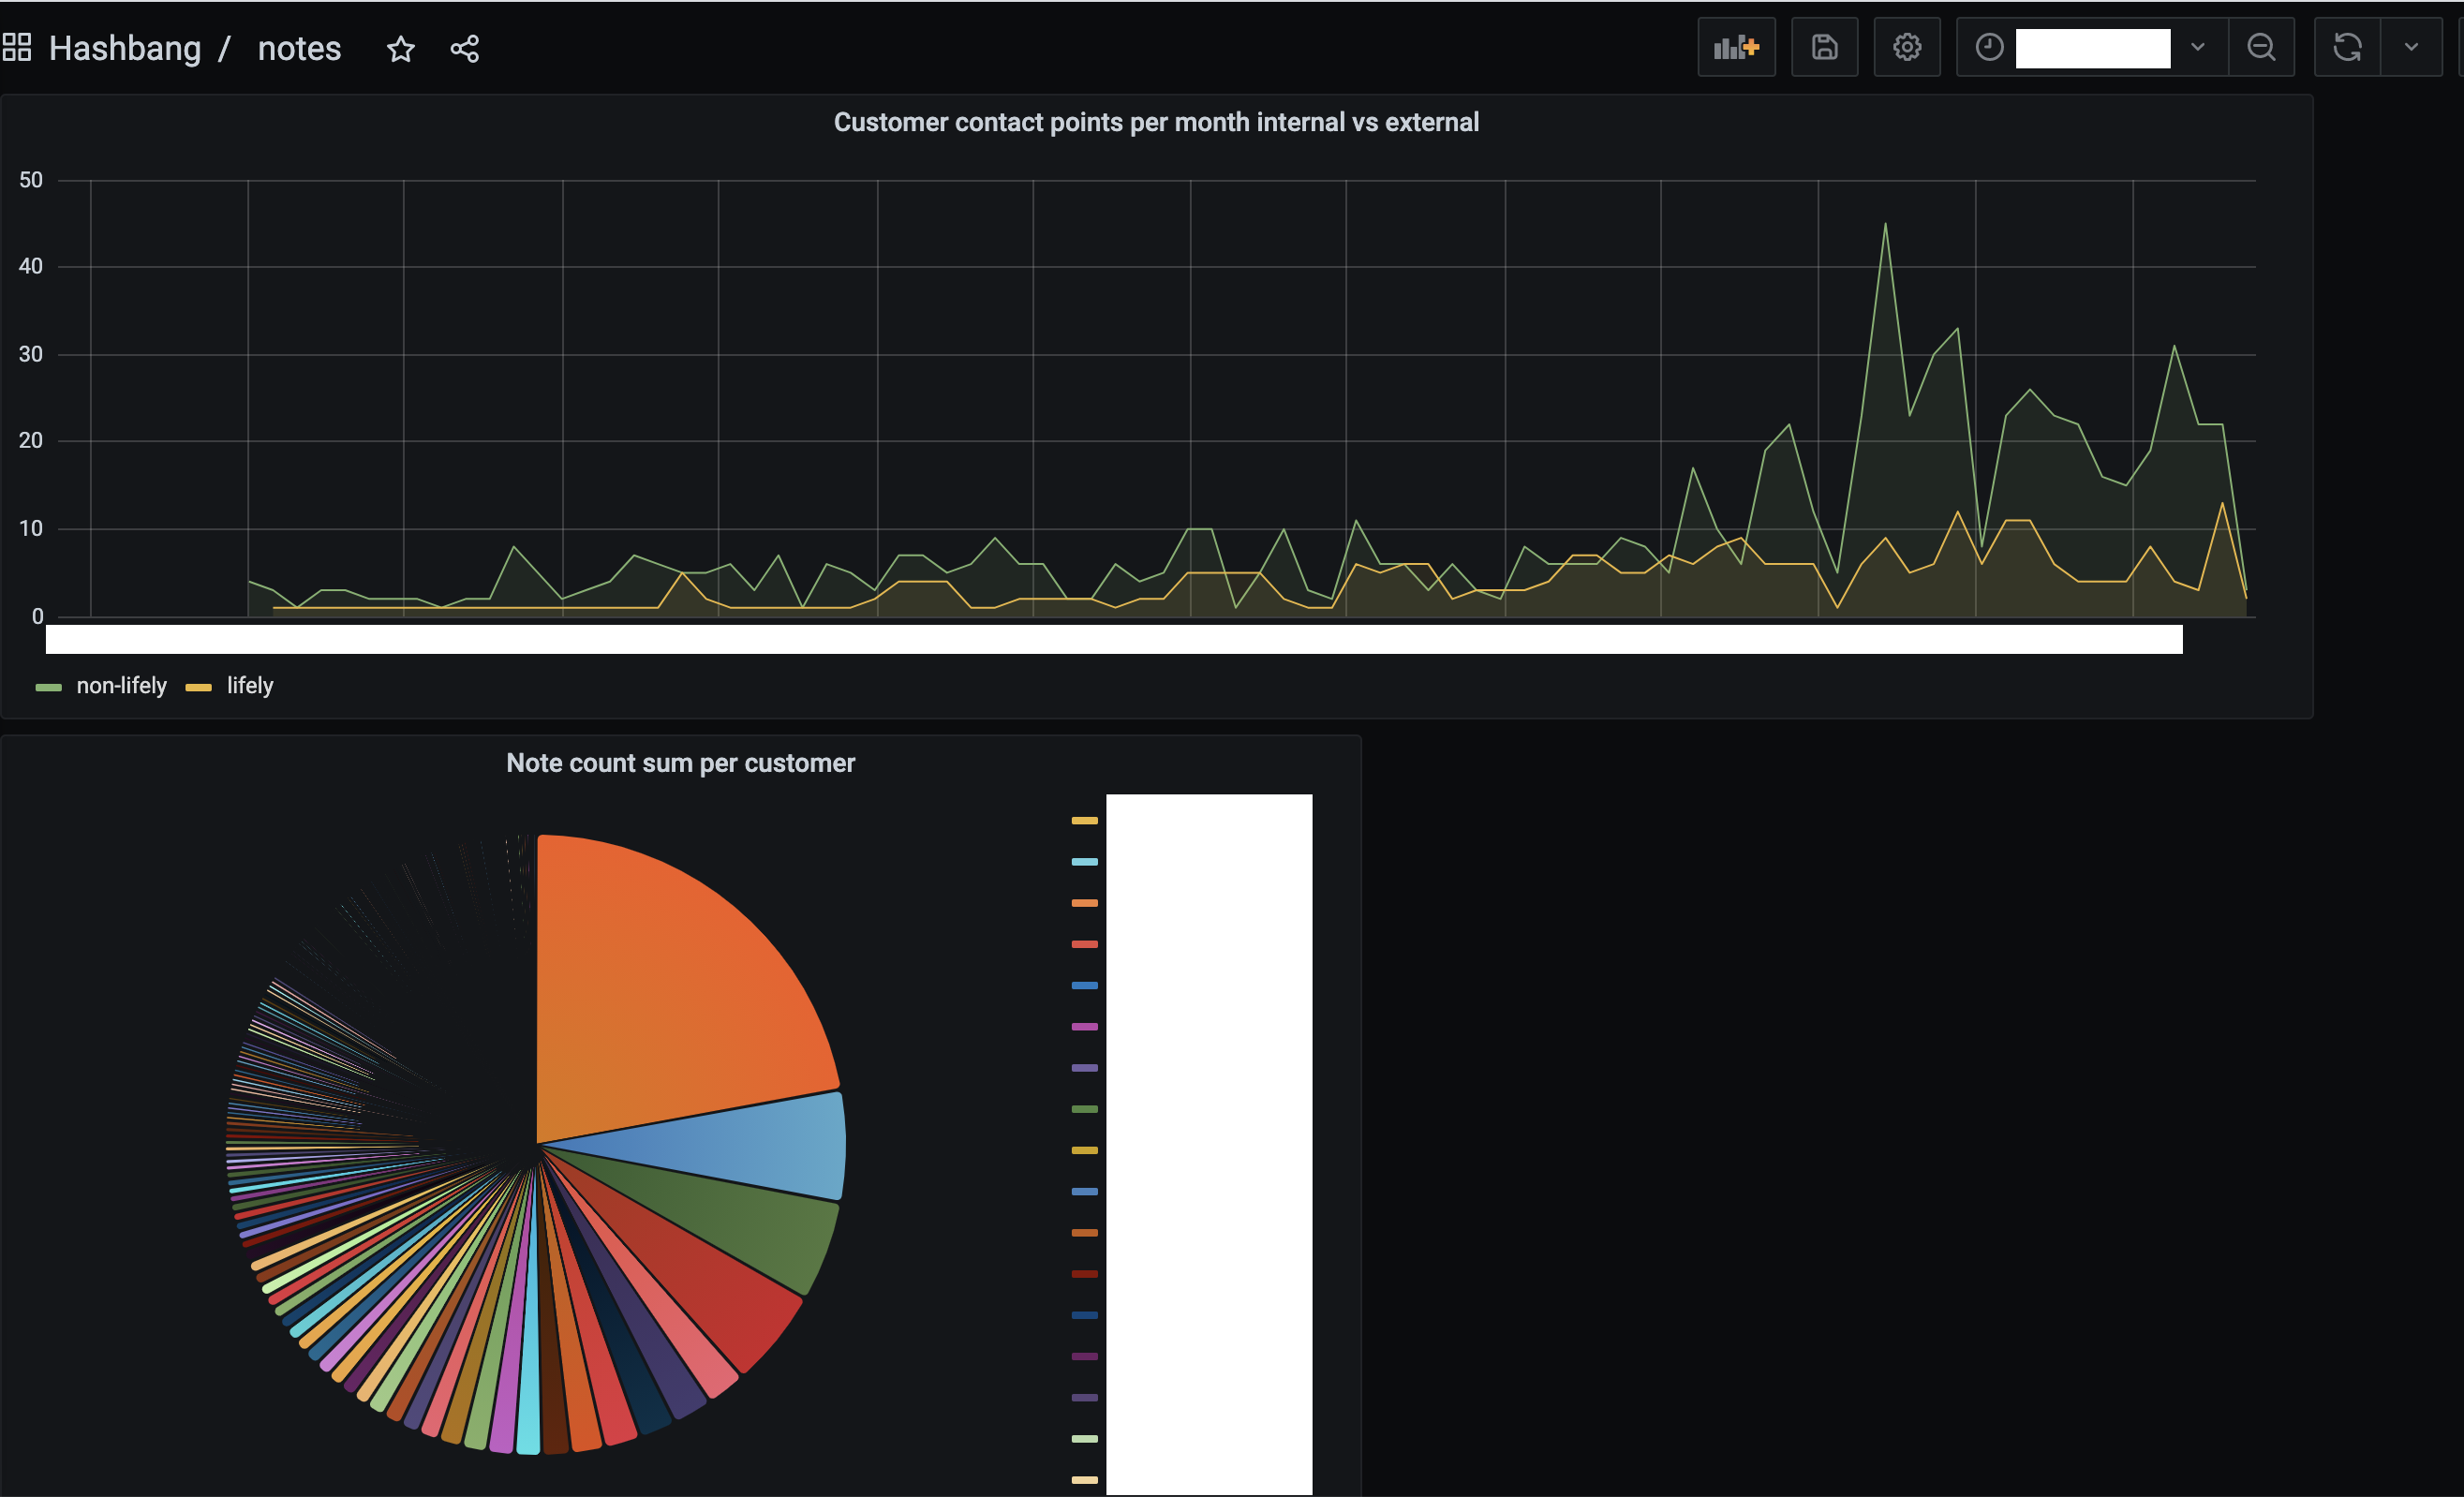
Task: Open Note count sum per customer title menu
Action: tap(680, 763)
